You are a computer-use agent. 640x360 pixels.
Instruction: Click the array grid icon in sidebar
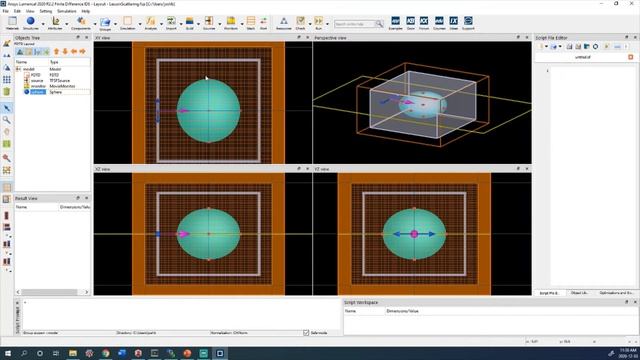[x=7, y=79]
